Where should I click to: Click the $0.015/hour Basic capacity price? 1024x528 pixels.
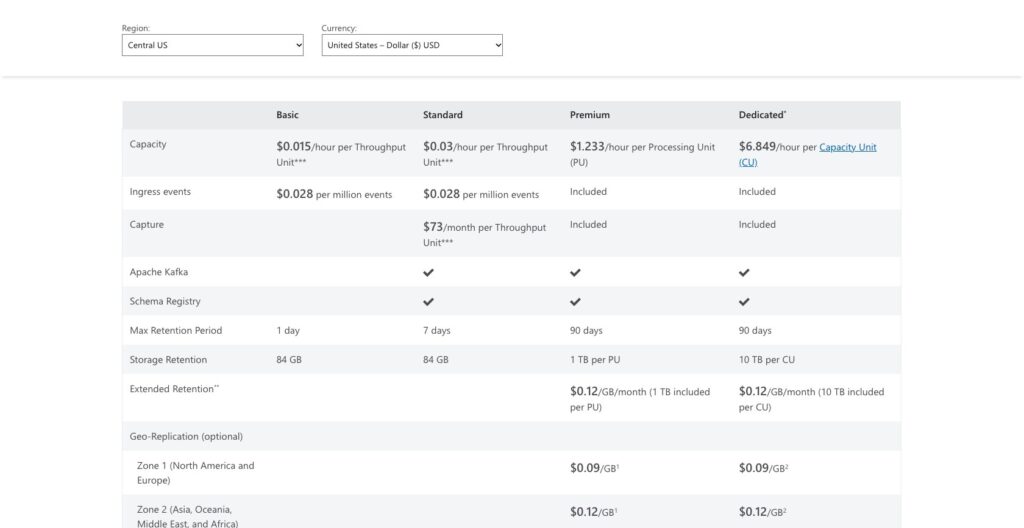[x=341, y=154]
